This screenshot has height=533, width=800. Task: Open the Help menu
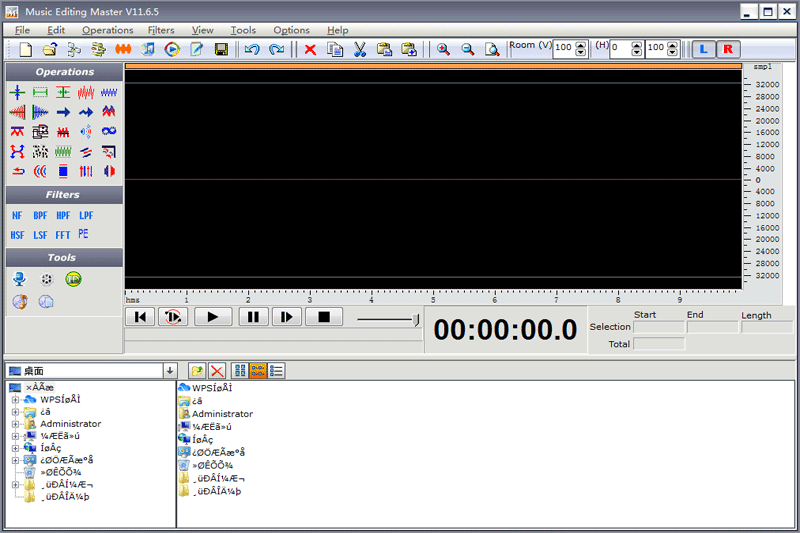338,30
